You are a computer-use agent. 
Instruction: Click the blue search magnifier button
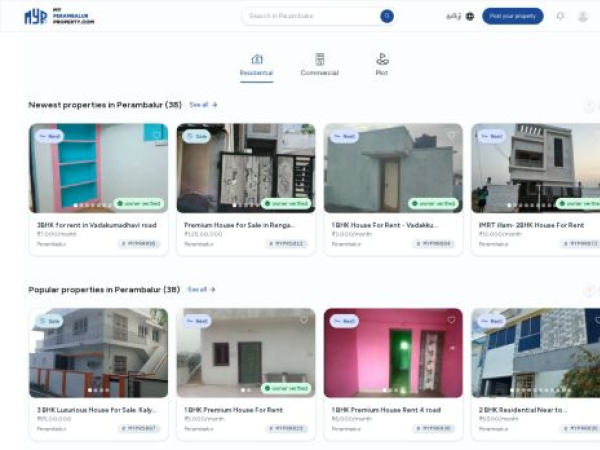click(387, 16)
